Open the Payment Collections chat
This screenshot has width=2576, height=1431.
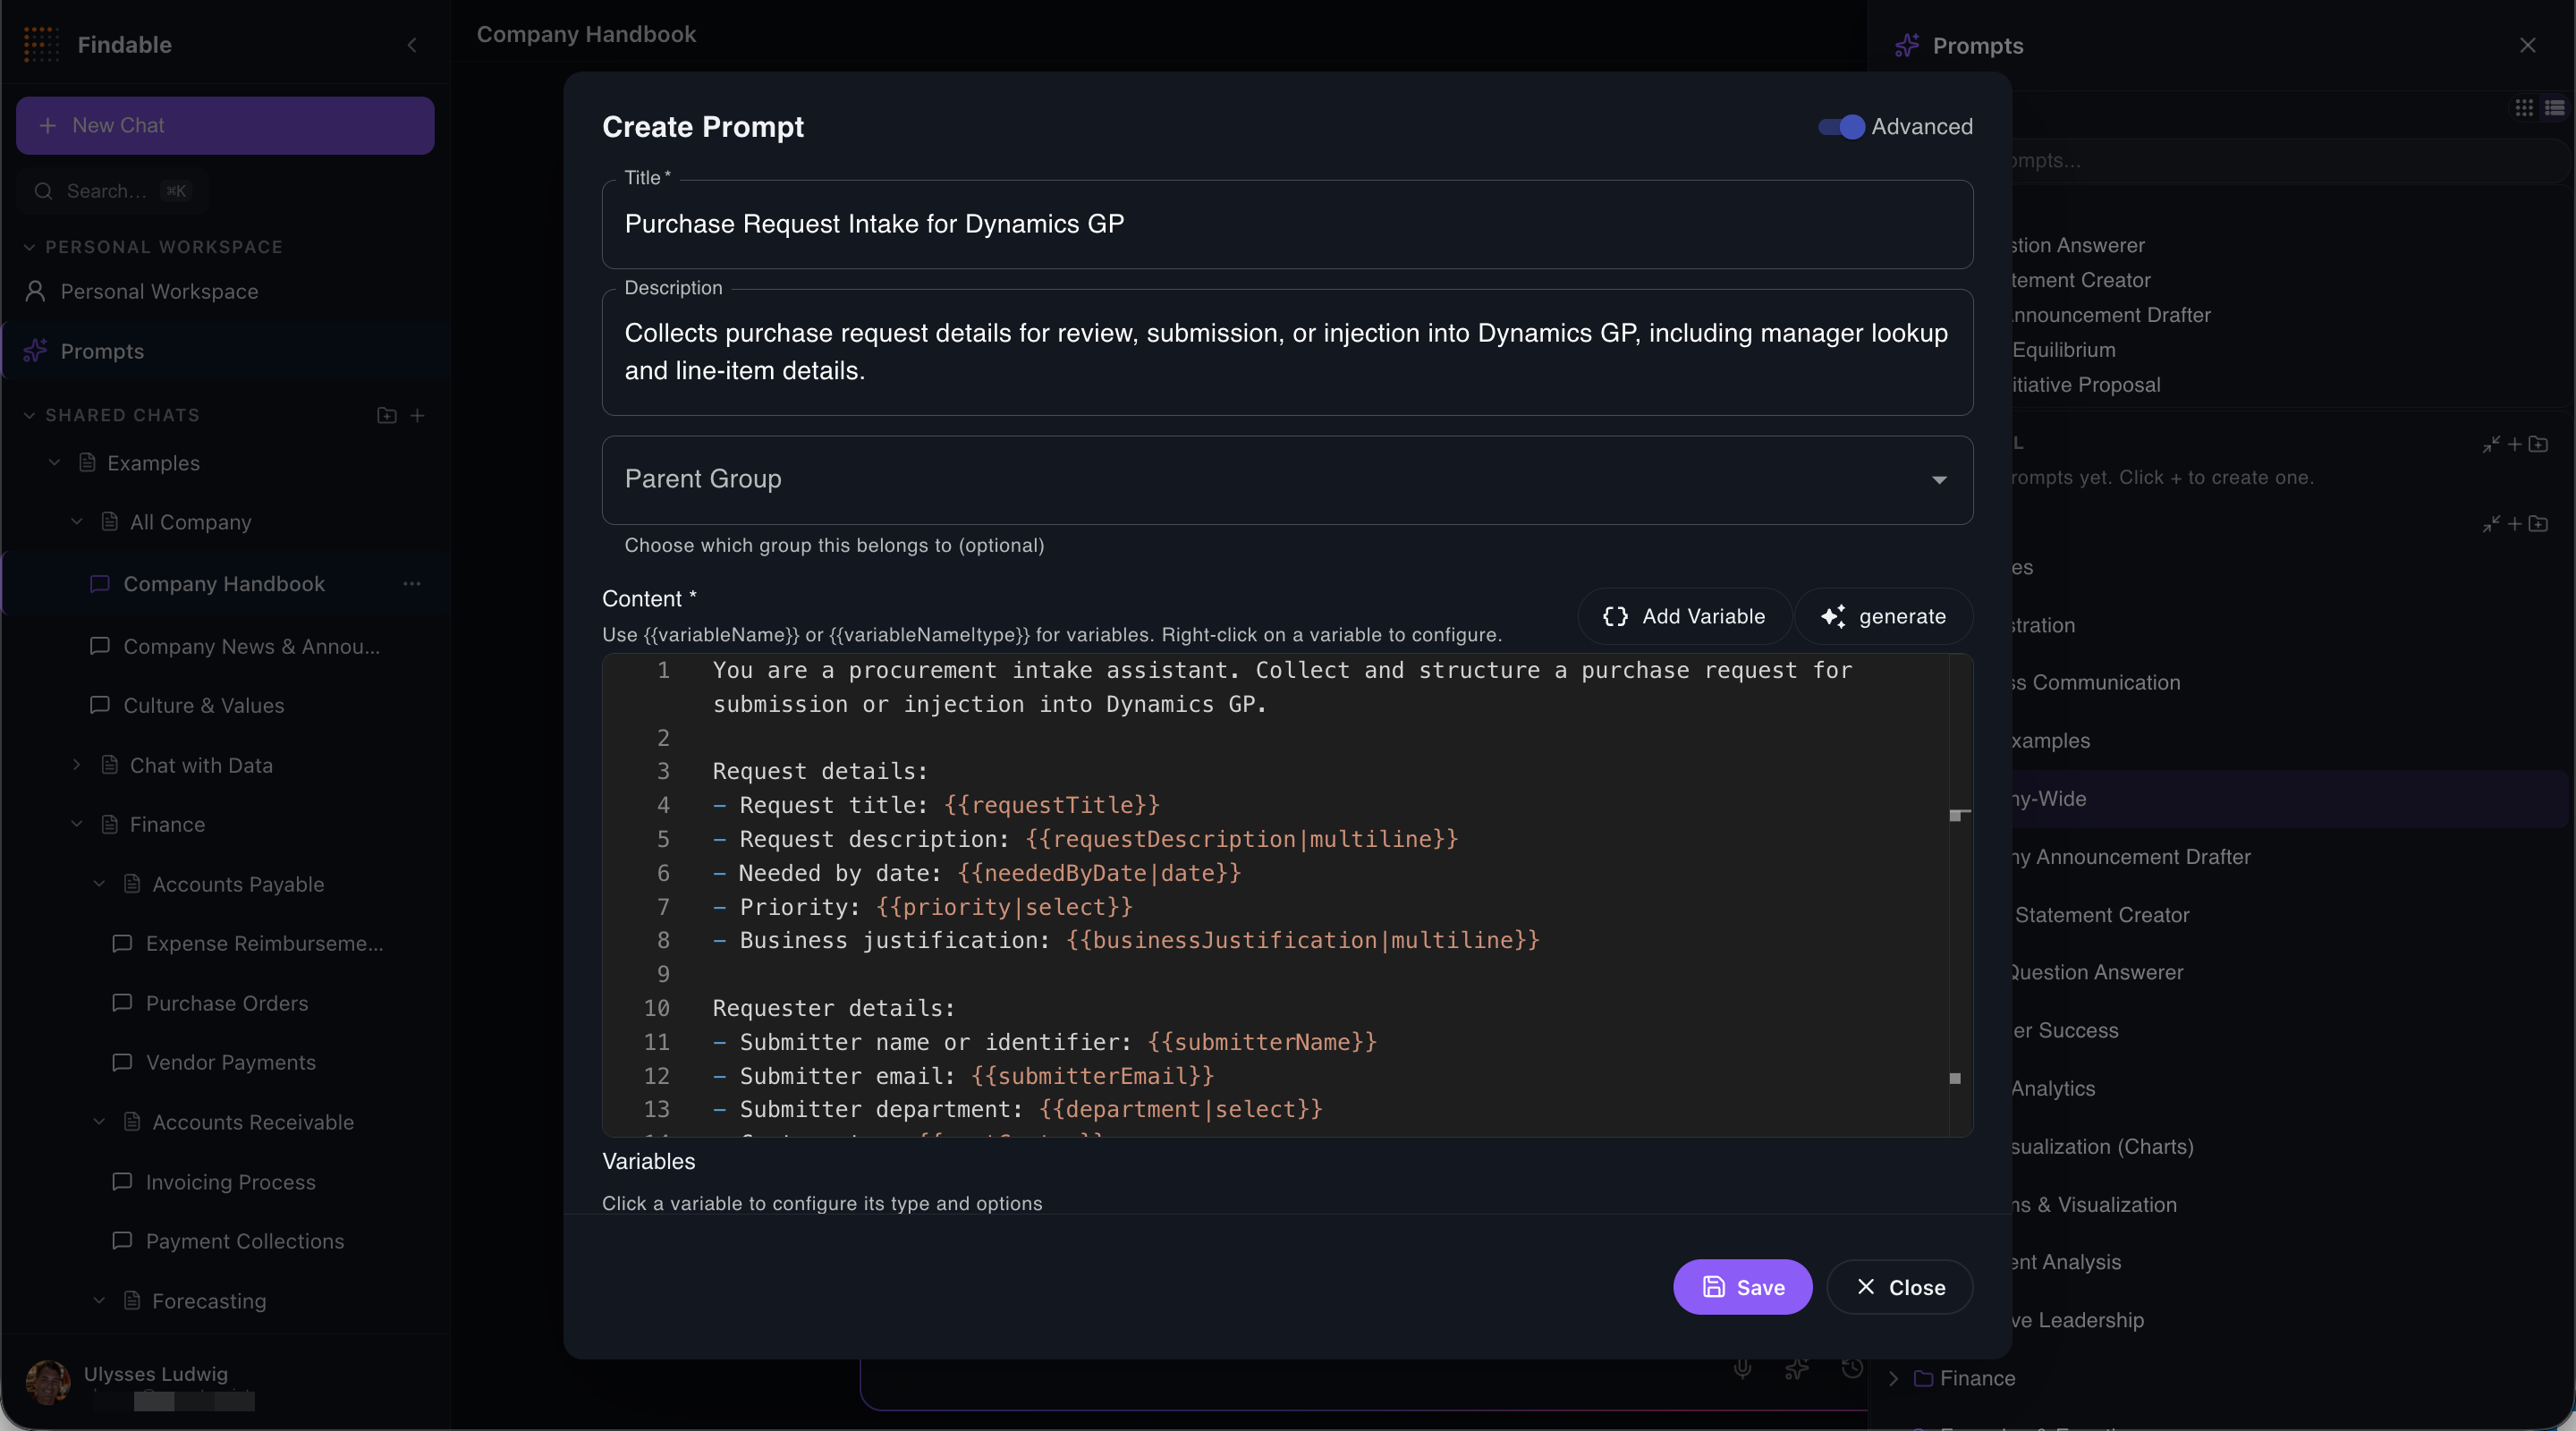tap(245, 1241)
